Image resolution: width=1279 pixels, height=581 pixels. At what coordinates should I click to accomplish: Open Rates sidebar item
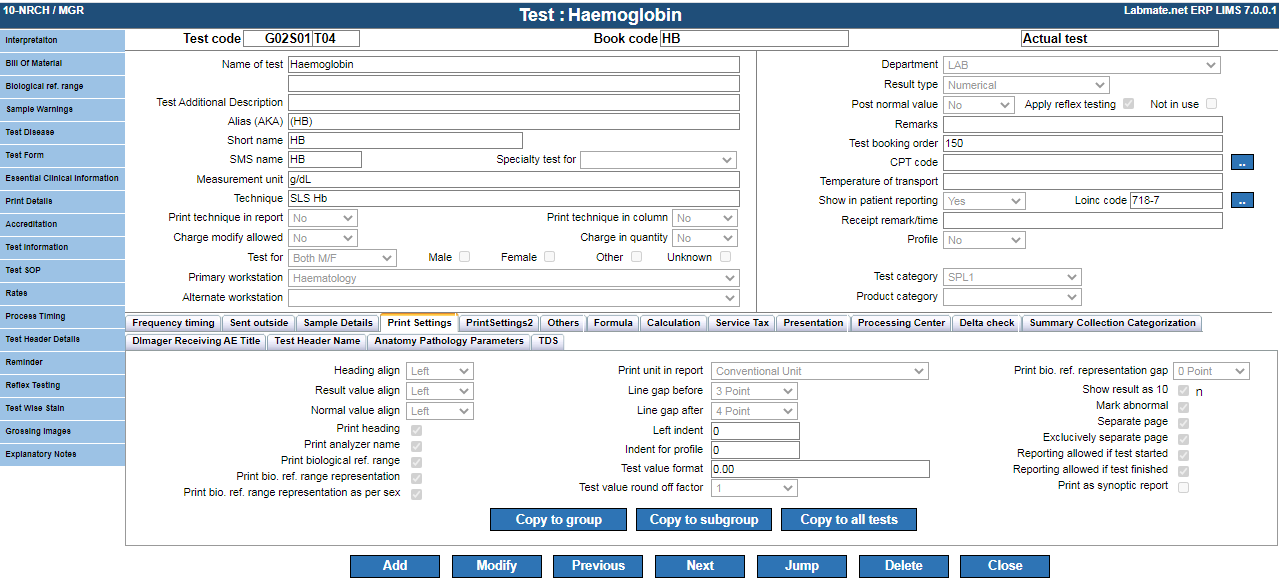tap(62, 293)
